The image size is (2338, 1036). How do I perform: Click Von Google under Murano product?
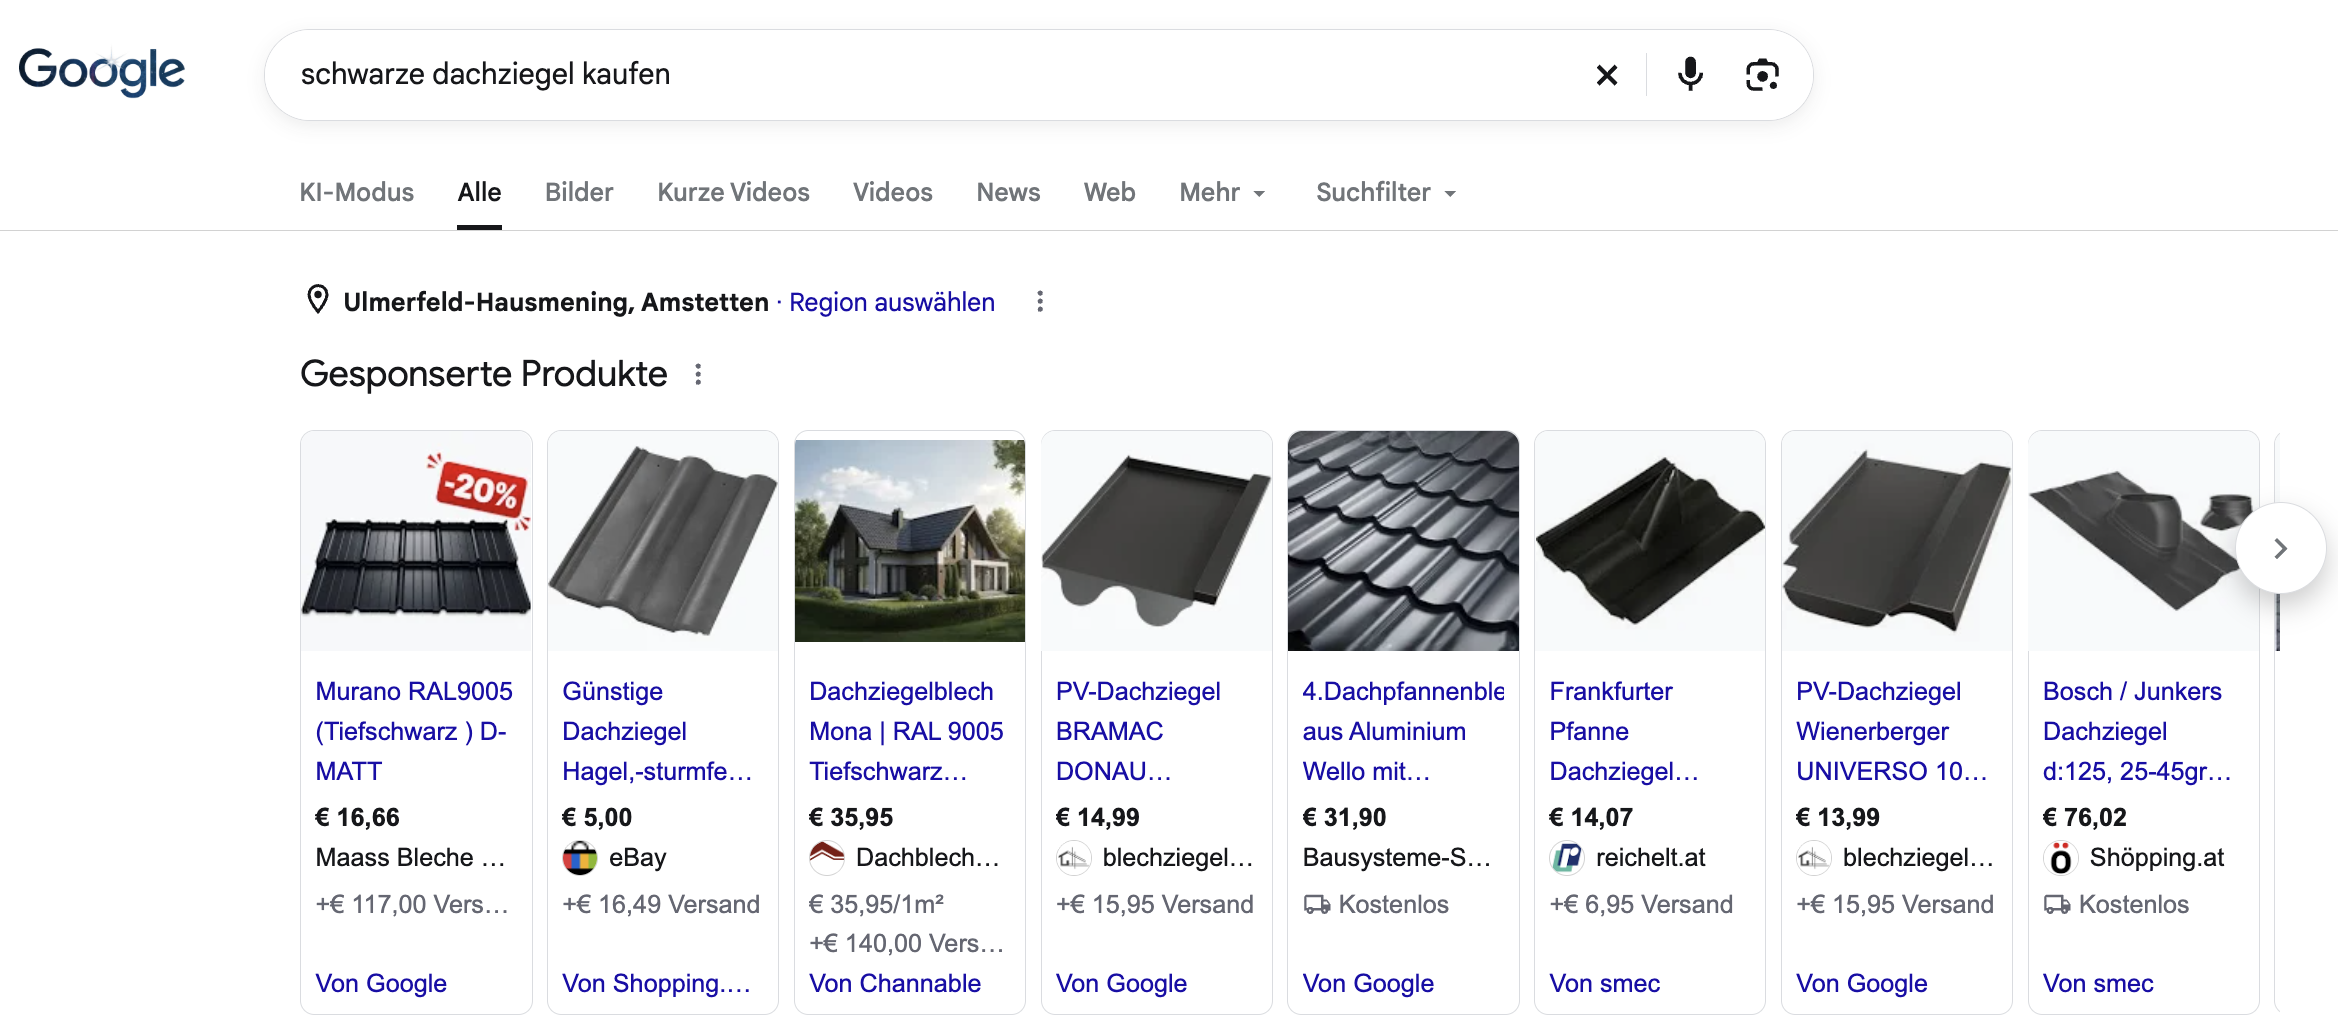click(x=381, y=983)
